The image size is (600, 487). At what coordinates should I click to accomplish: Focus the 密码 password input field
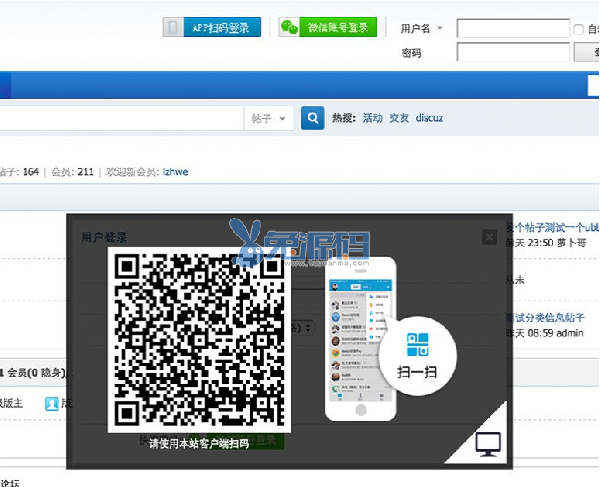coord(513,52)
